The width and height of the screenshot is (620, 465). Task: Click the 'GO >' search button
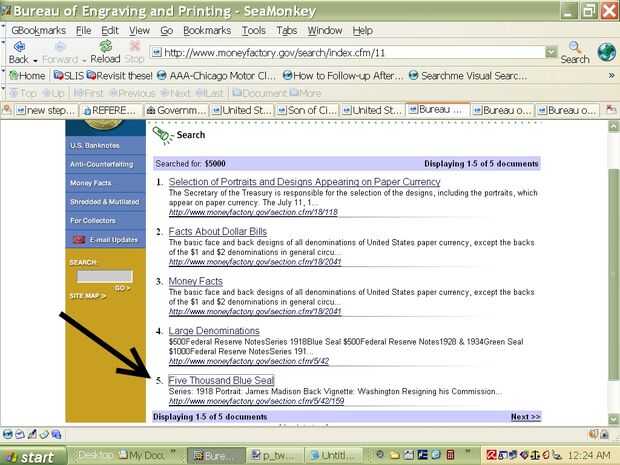[123, 288]
